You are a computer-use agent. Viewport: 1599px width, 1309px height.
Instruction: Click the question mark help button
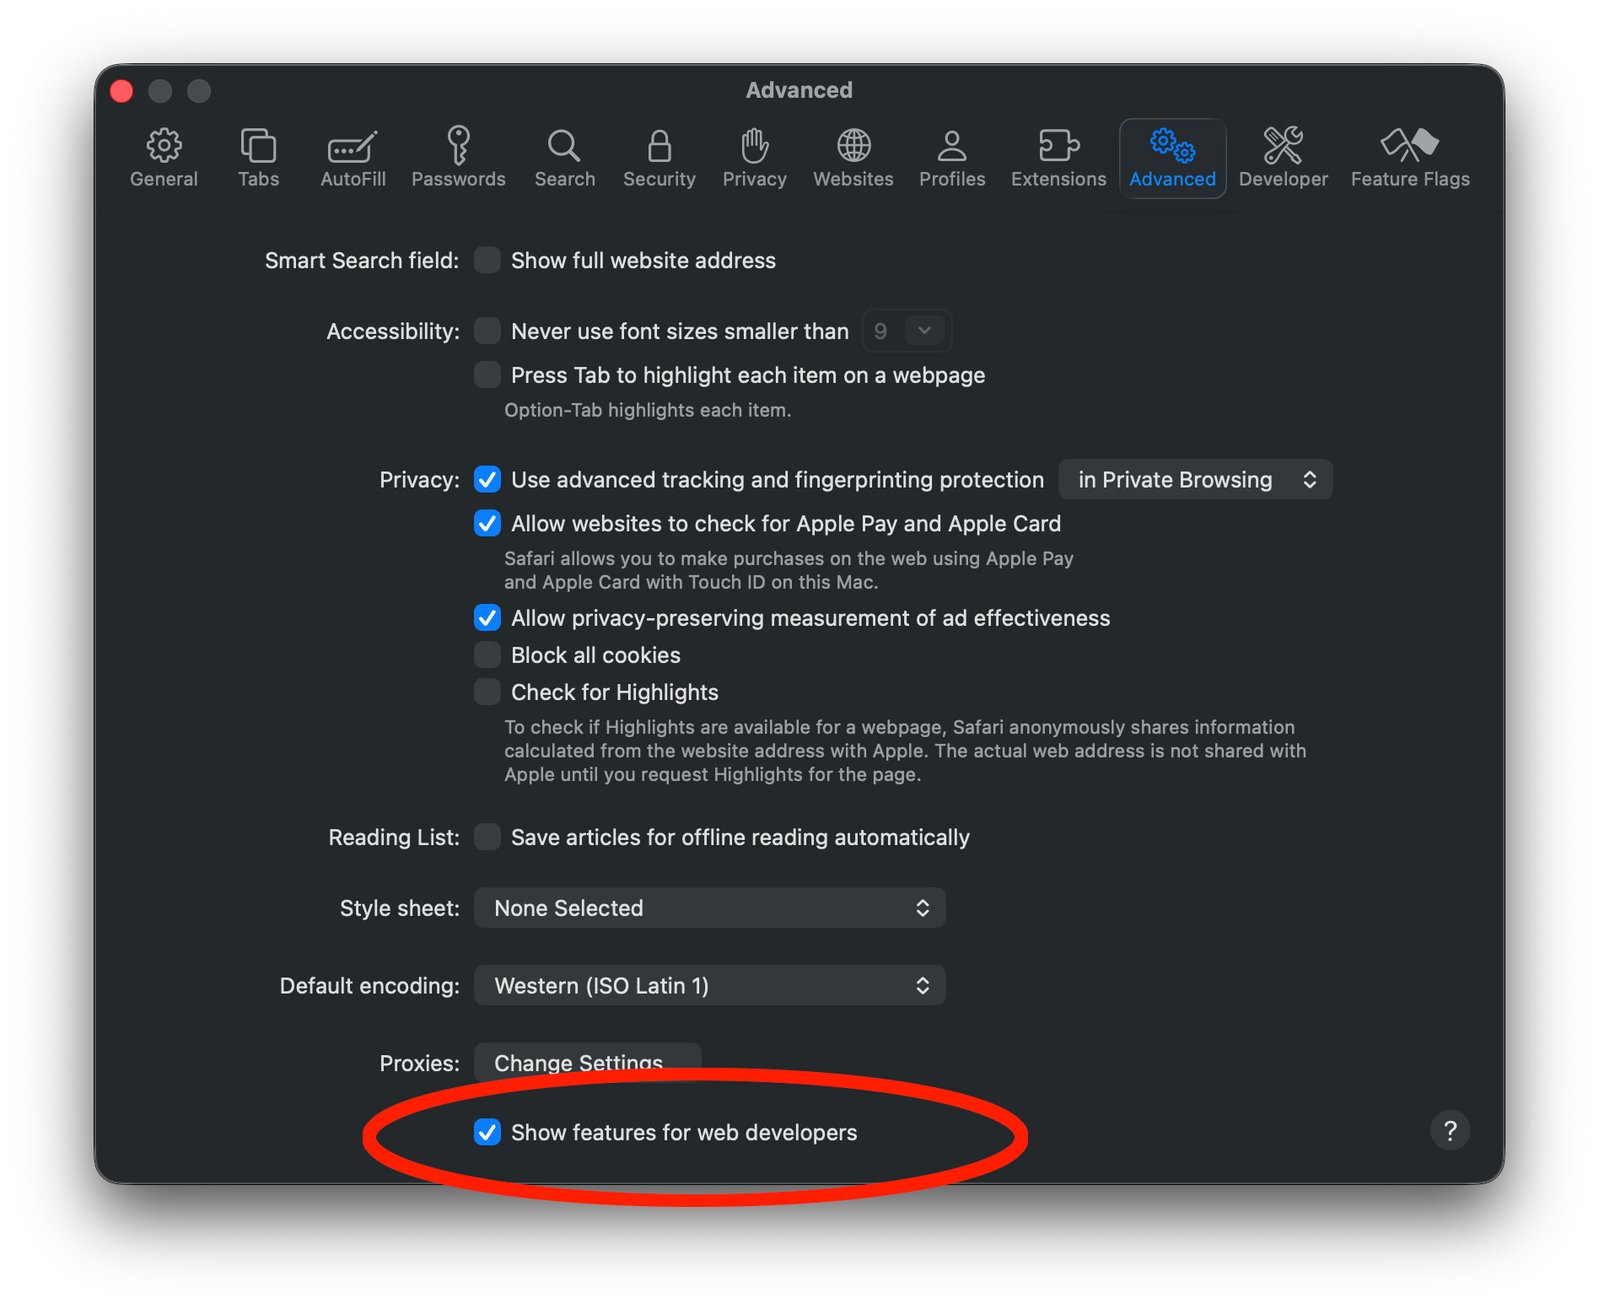click(1449, 1131)
